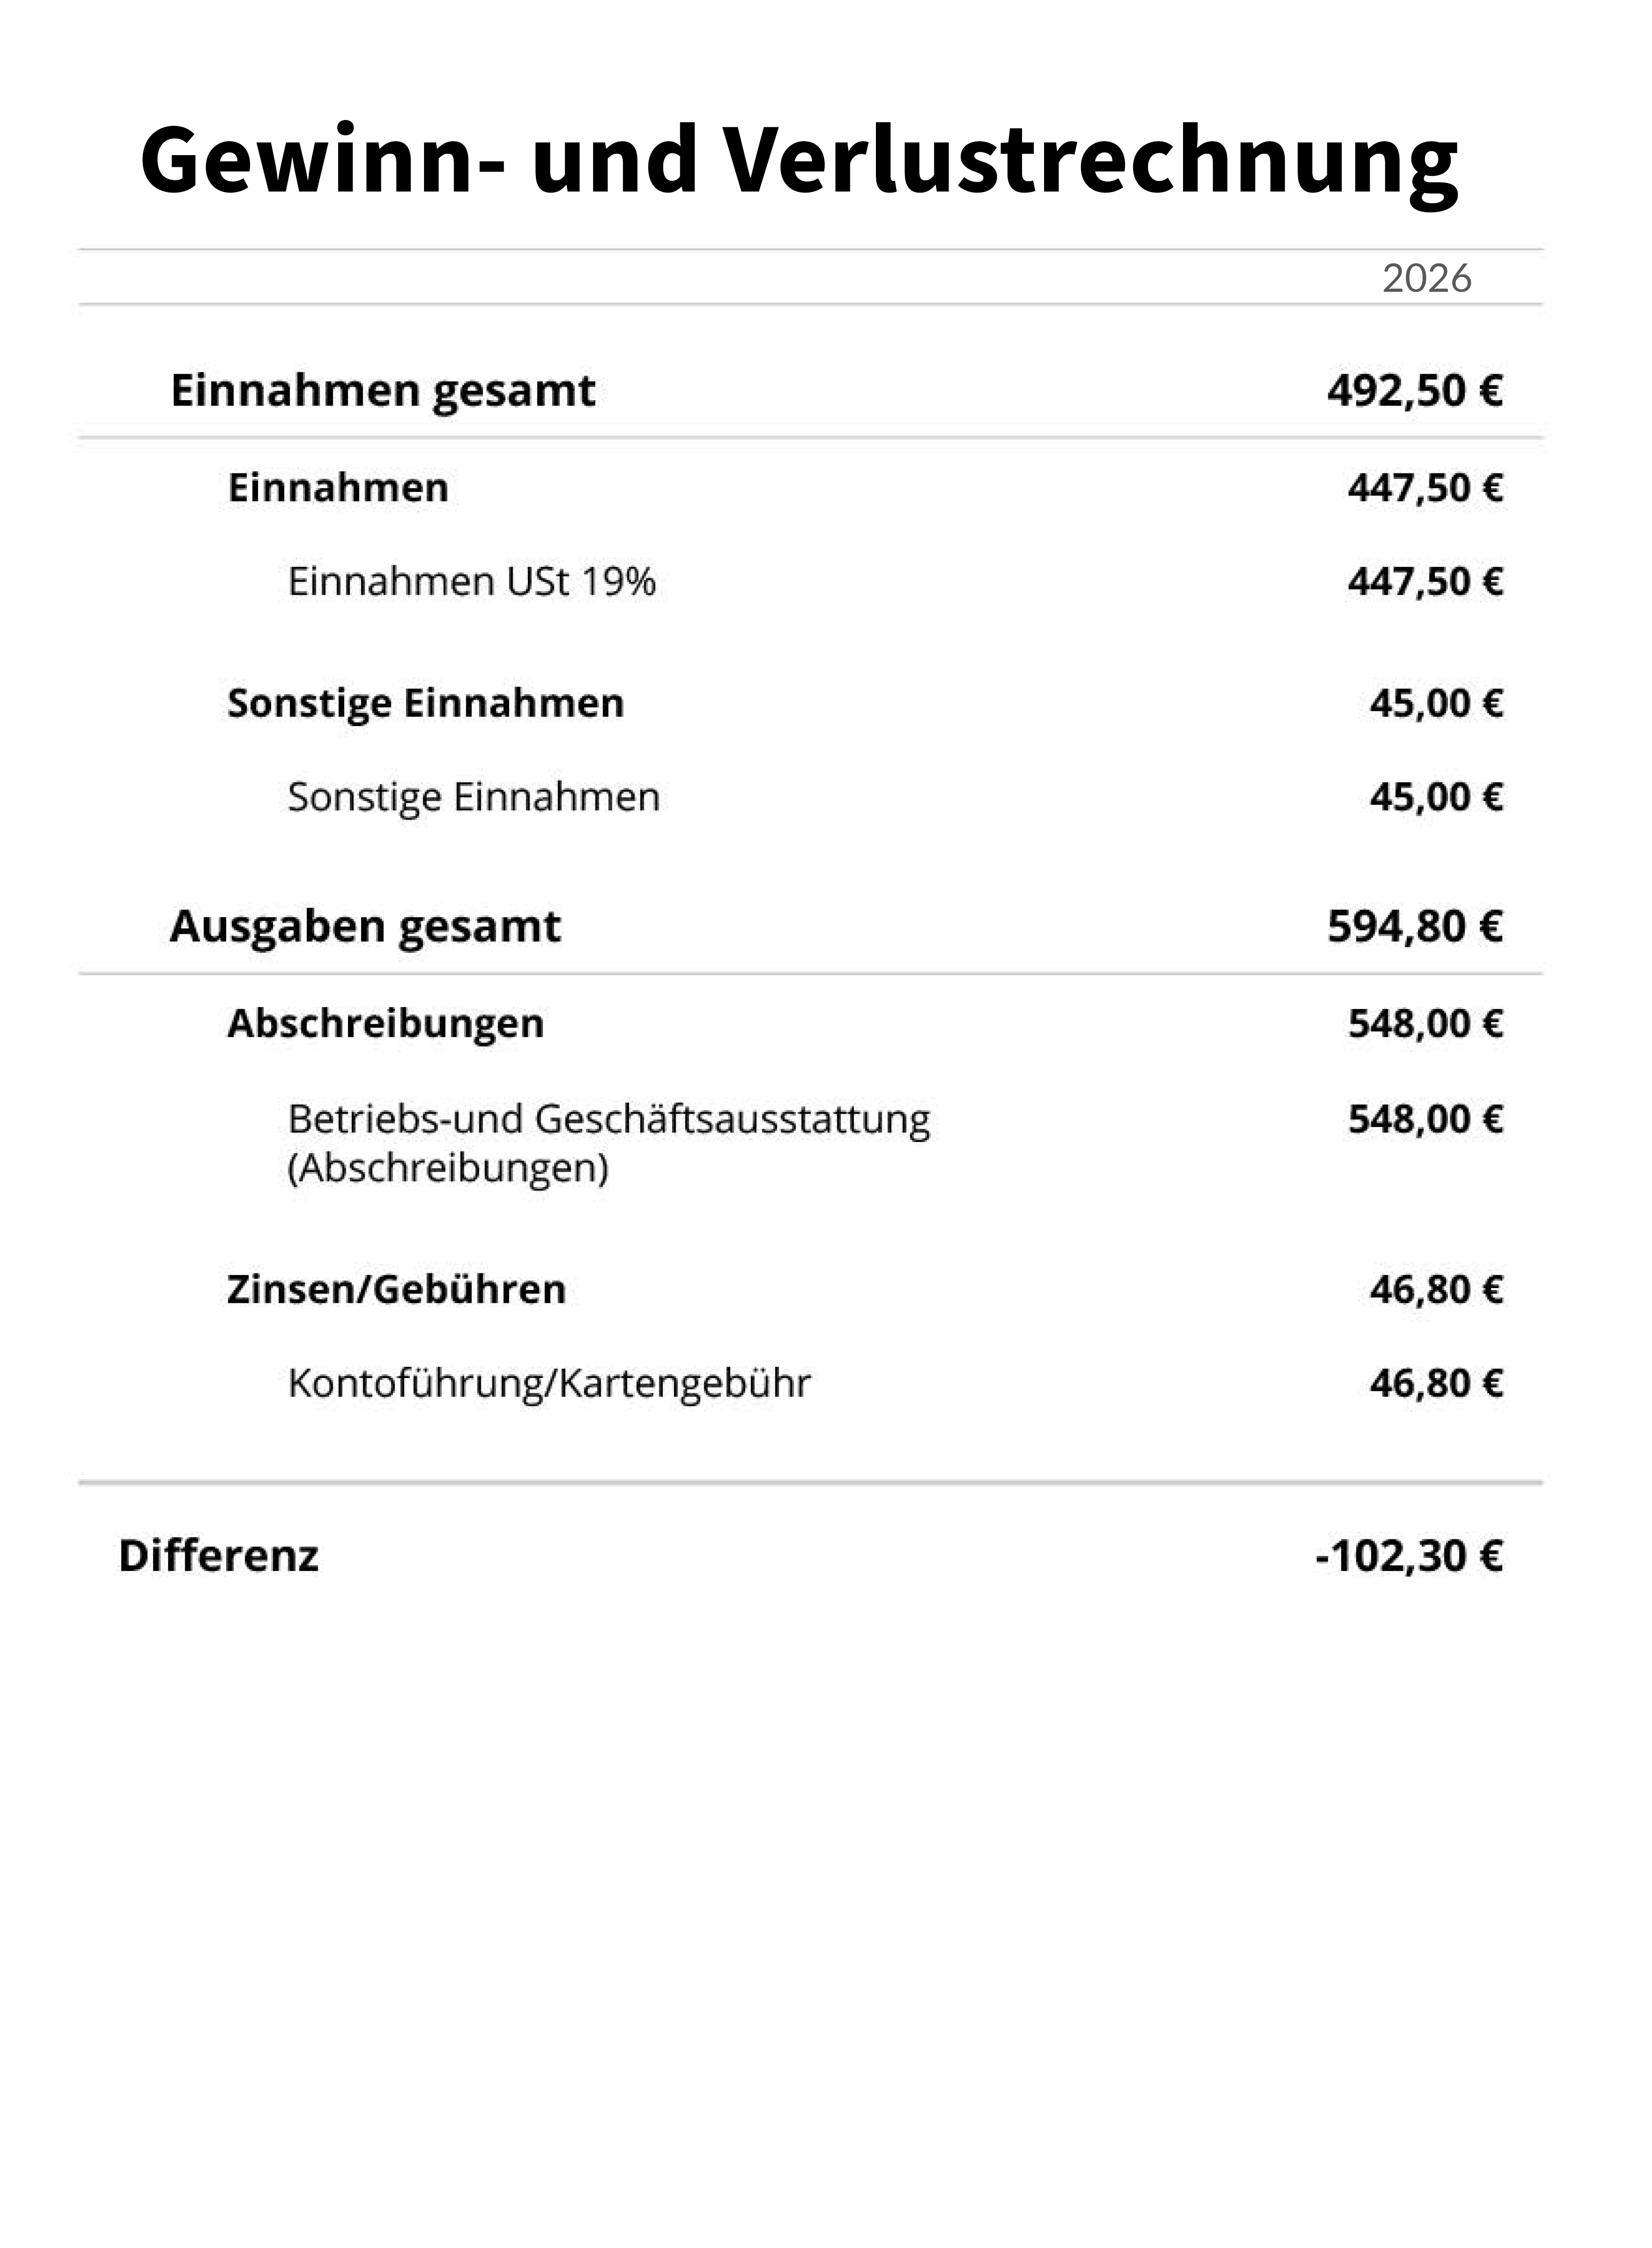The height and width of the screenshot is (2248, 1652).
Task: Select the 492,50 € total income amount
Action: [x=1414, y=390]
